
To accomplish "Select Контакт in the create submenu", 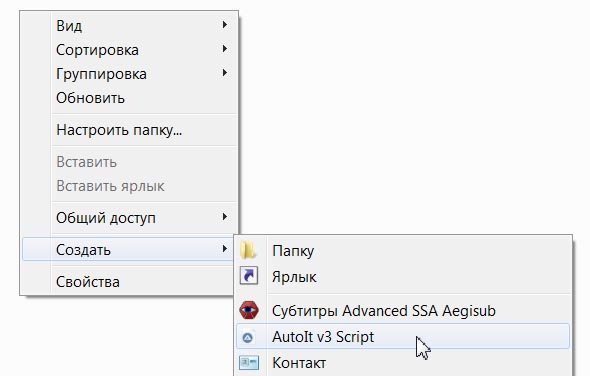I will click(x=403, y=363).
